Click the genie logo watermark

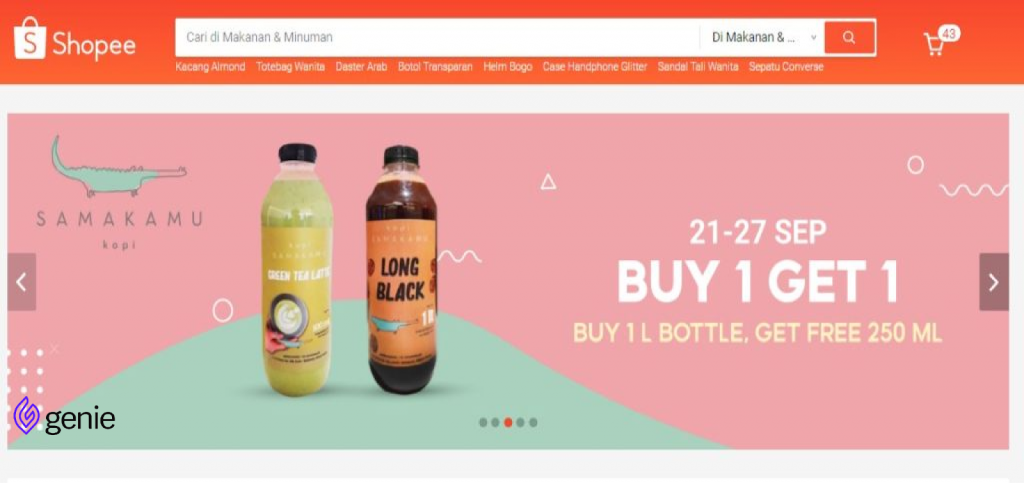64,416
